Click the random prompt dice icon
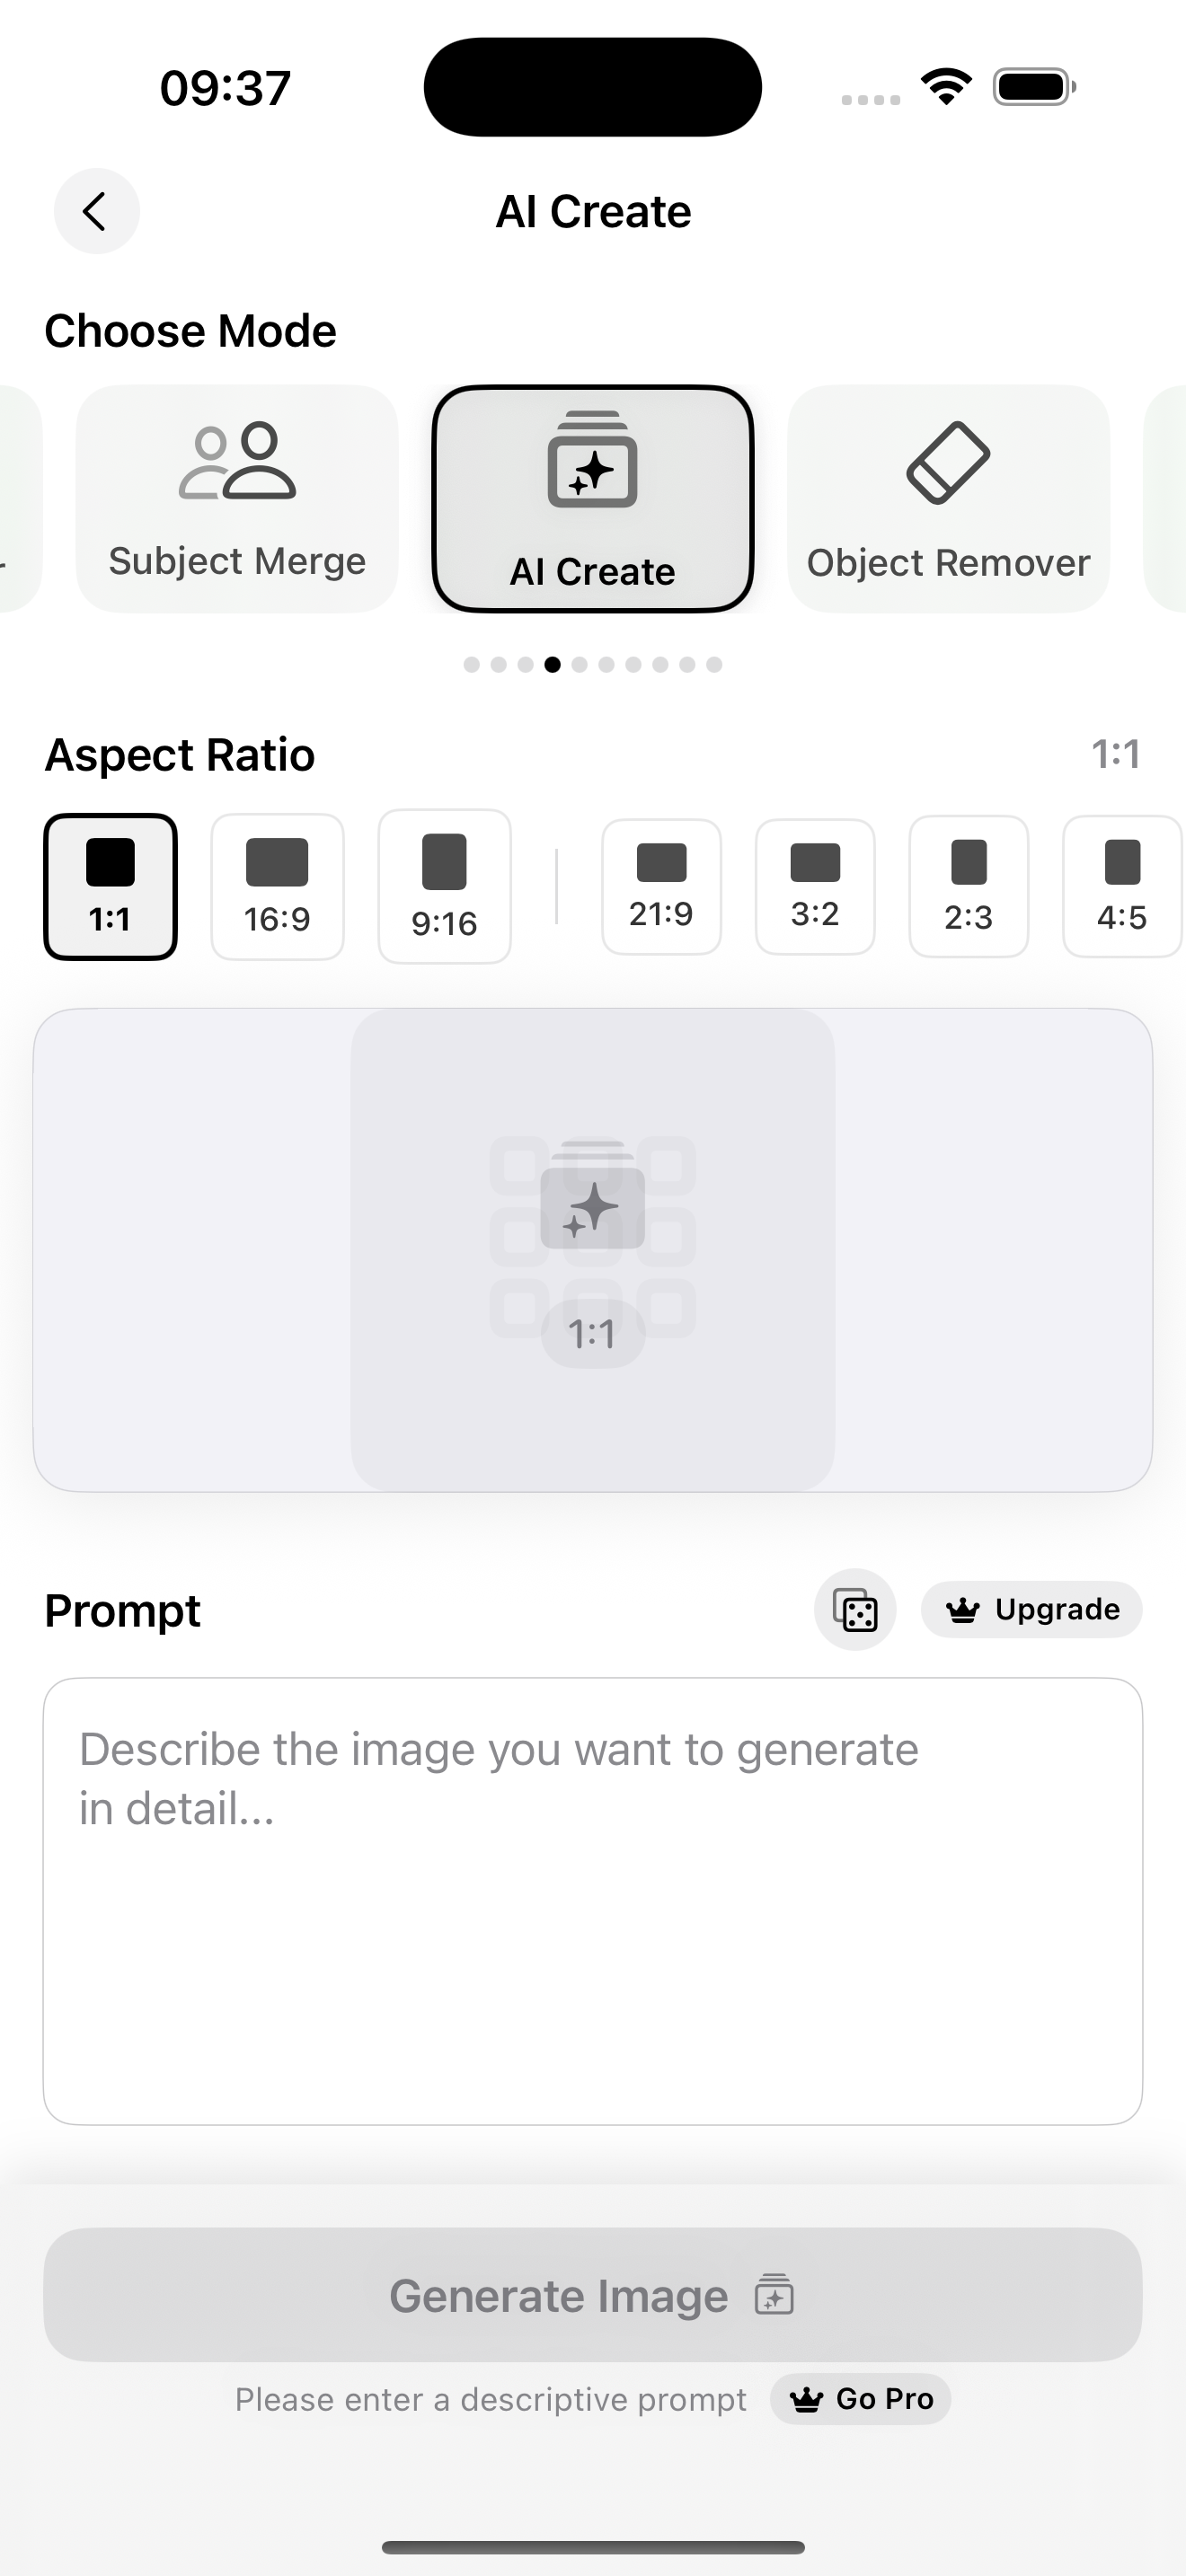1186x2576 pixels. pyautogui.click(x=855, y=1609)
